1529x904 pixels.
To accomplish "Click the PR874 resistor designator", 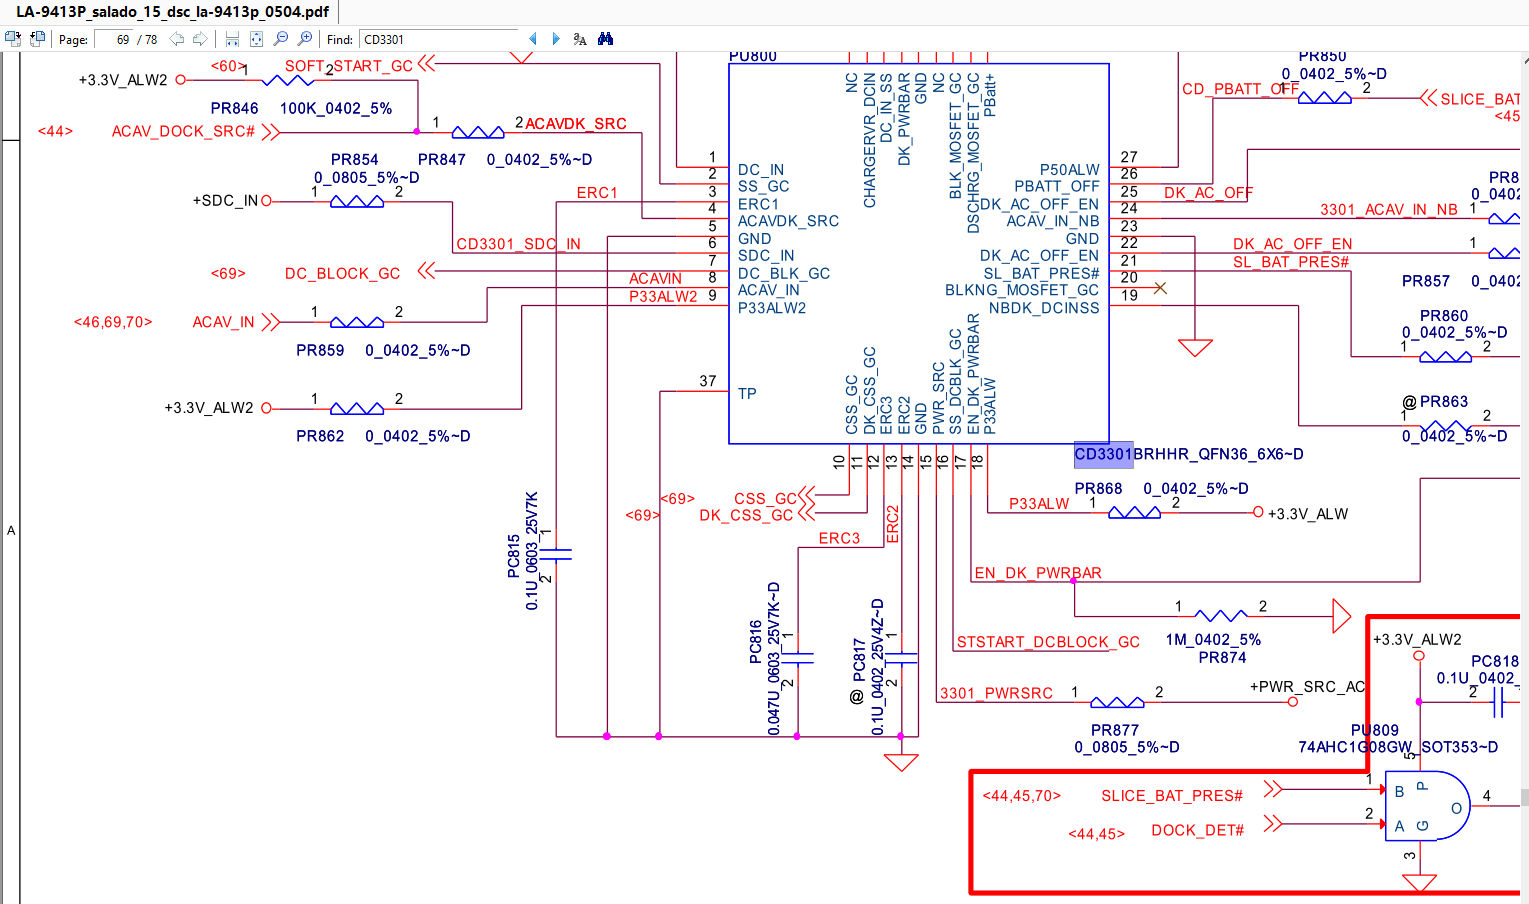I will [1222, 658].
